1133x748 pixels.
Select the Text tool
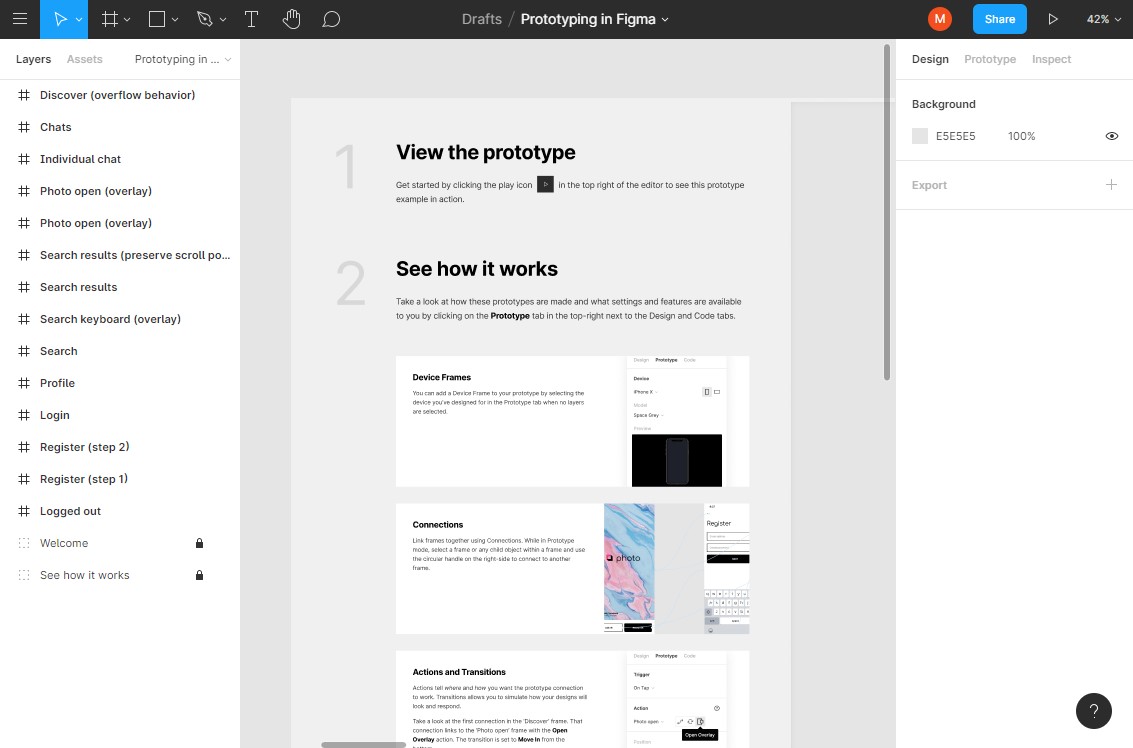tap(251, 20)
